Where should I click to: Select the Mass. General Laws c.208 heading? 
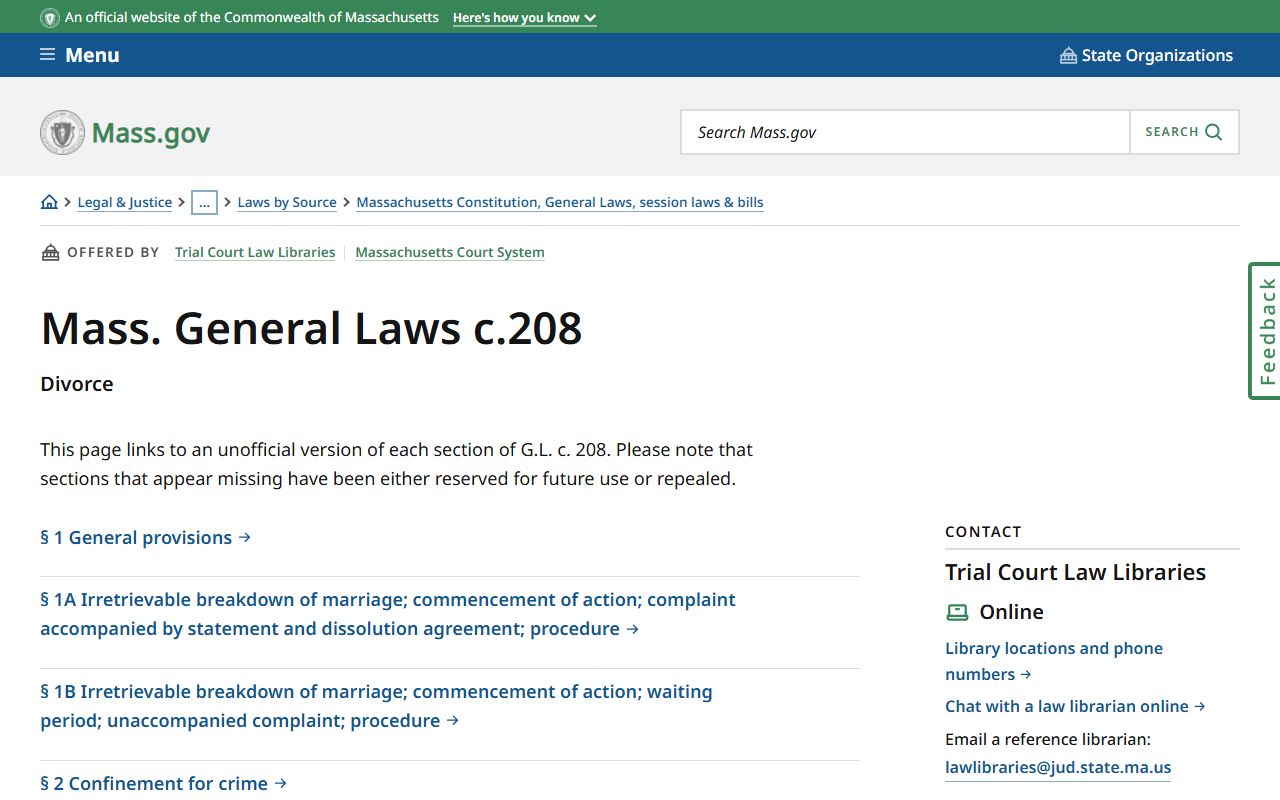(311, 328)
